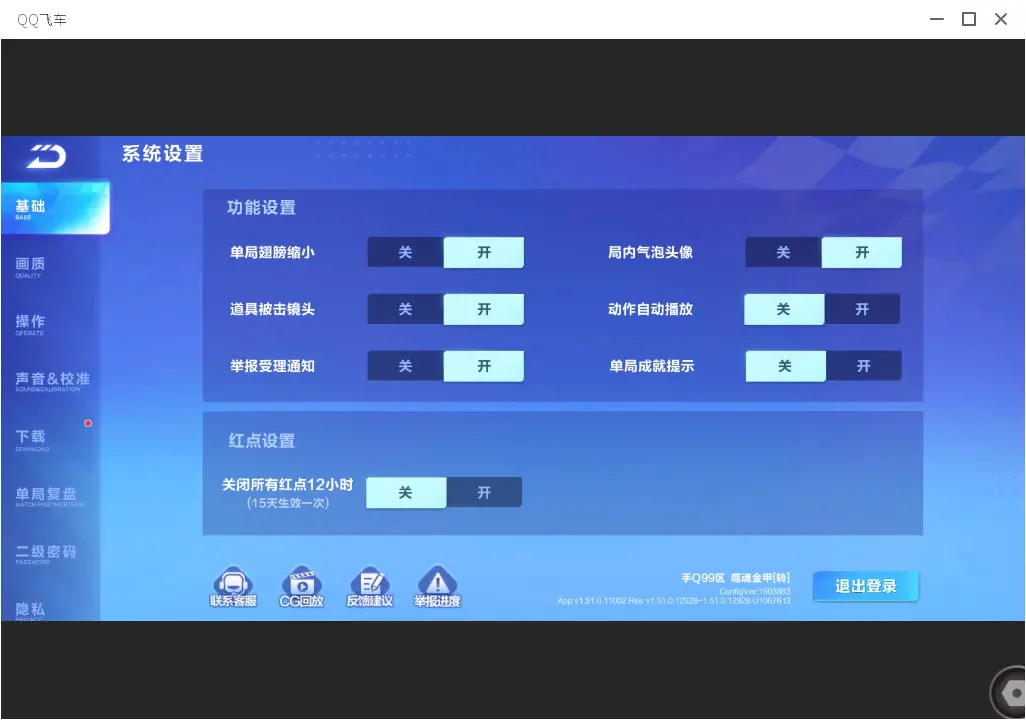
Task: Click the QQ飞车 window title
Action: [x=42, y=20]
